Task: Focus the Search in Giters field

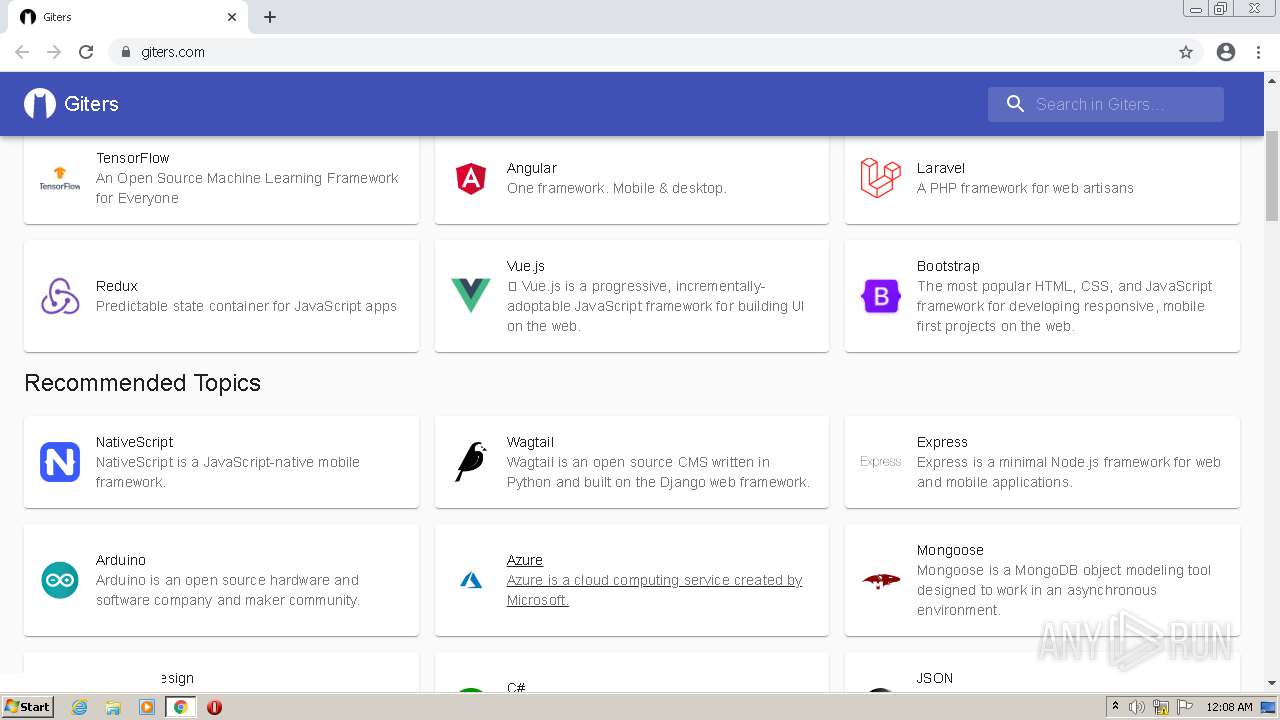Action: 1106,104
